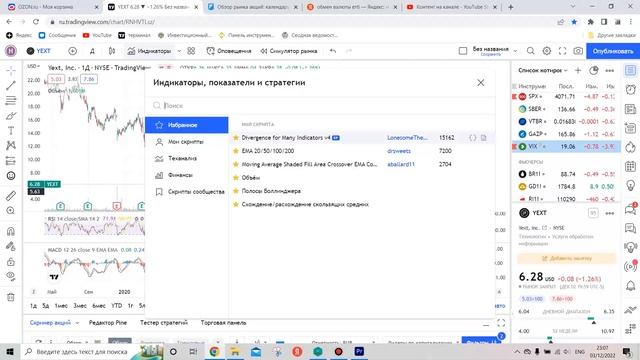Open the Stock screener (Скринер акций) tab

coord(50,323)
